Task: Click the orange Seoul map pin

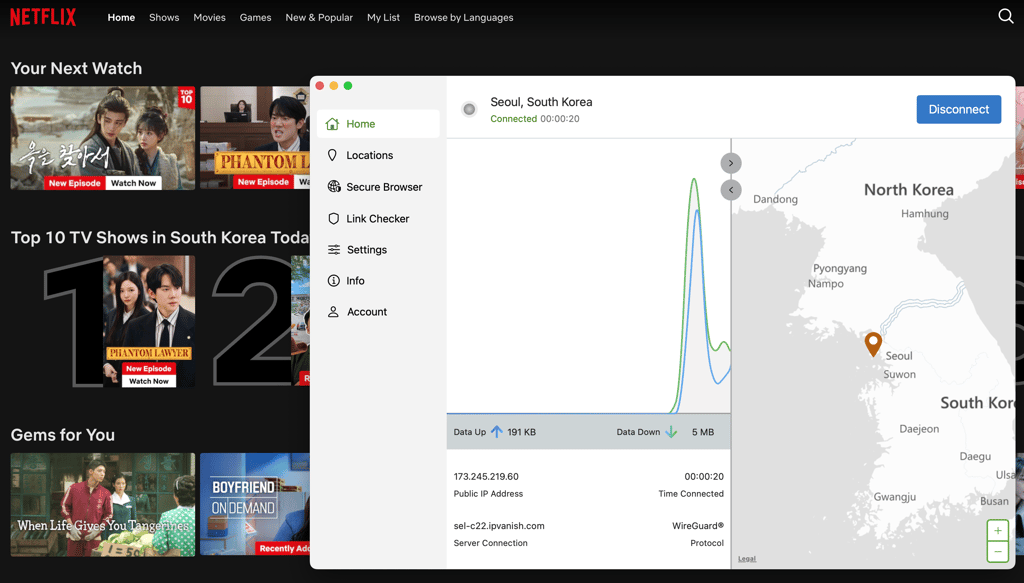Action: point(873,344)
